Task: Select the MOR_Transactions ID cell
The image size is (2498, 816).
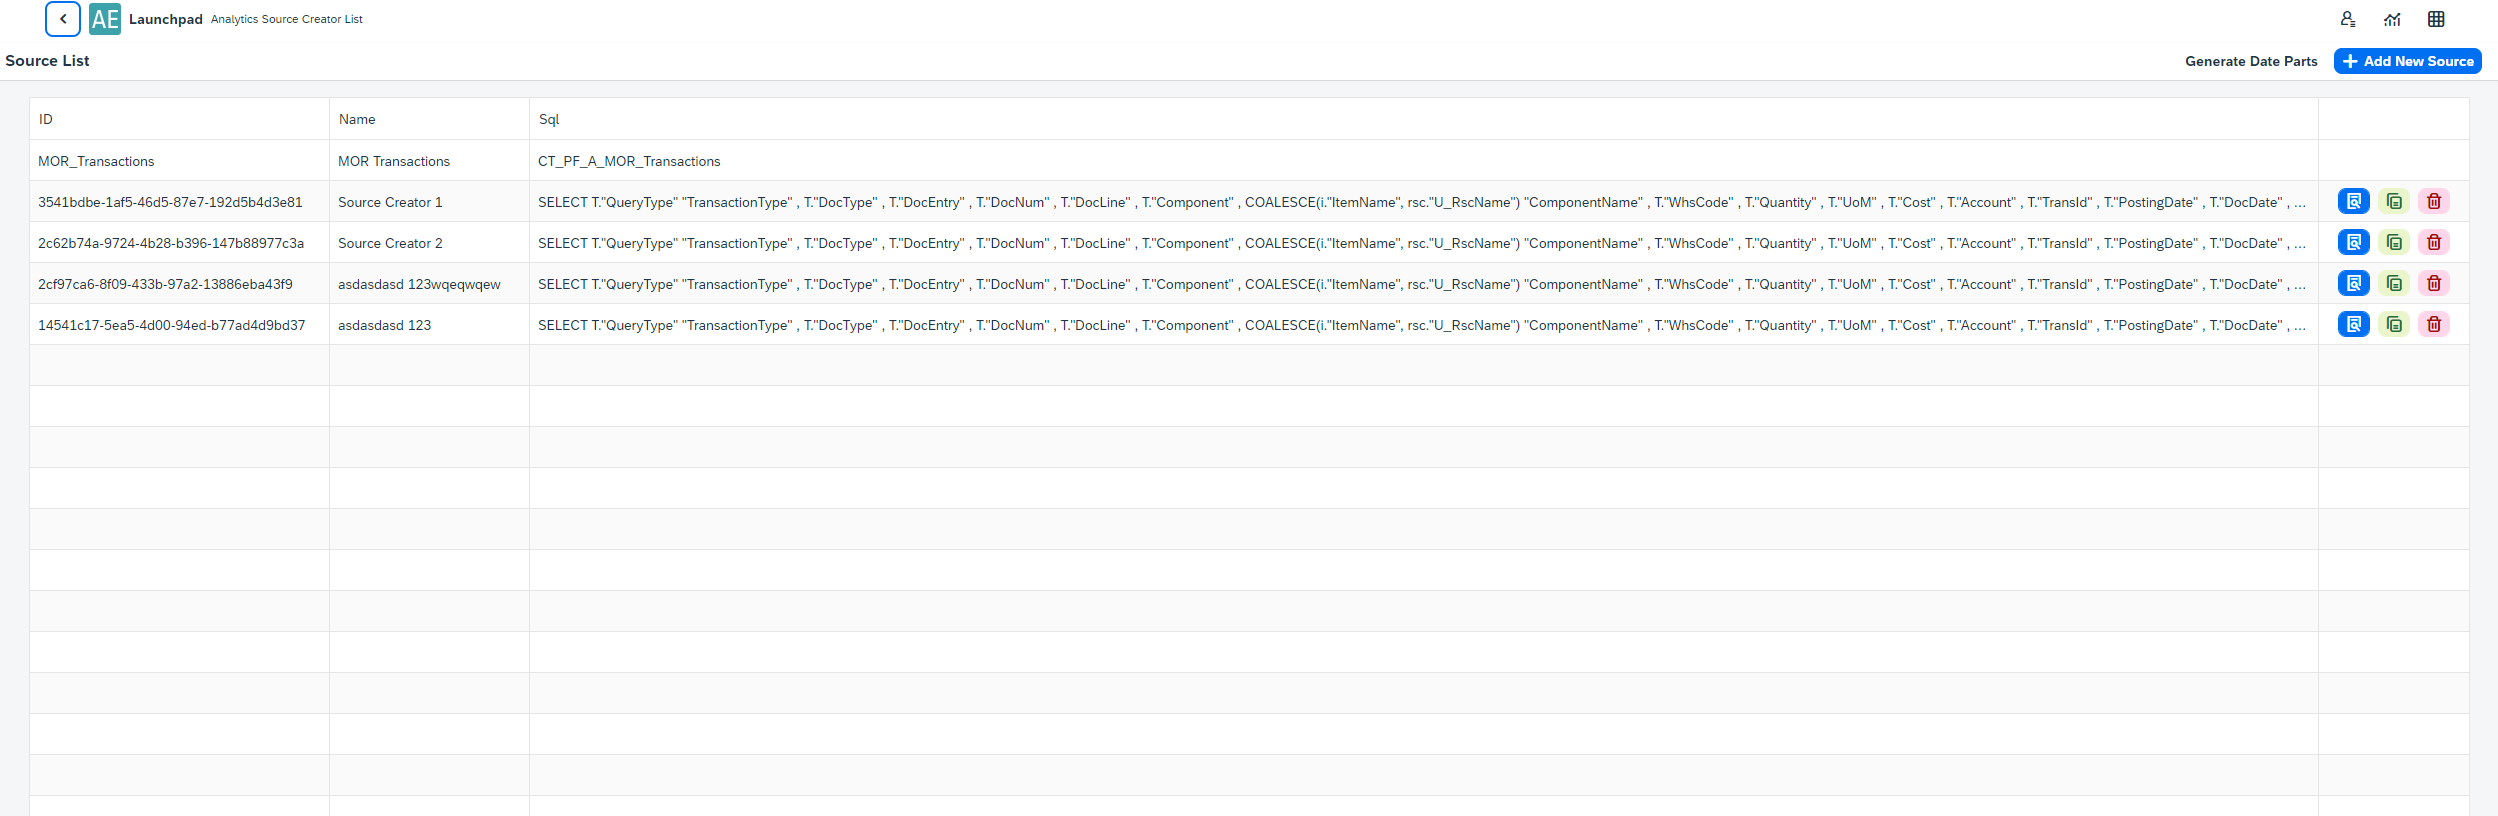Action: (96, 161)
